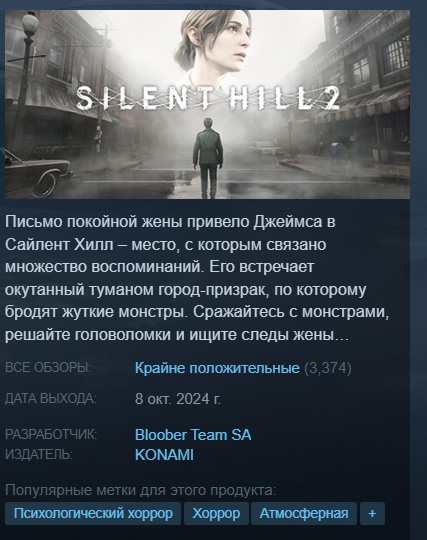
Task: Select the Хоррор tag
Action: pyautogui.click(x=216, y=513)
